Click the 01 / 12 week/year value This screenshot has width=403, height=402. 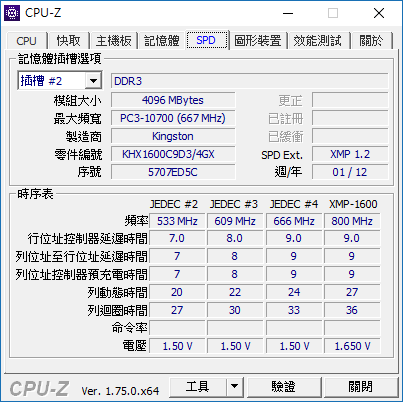350,172
